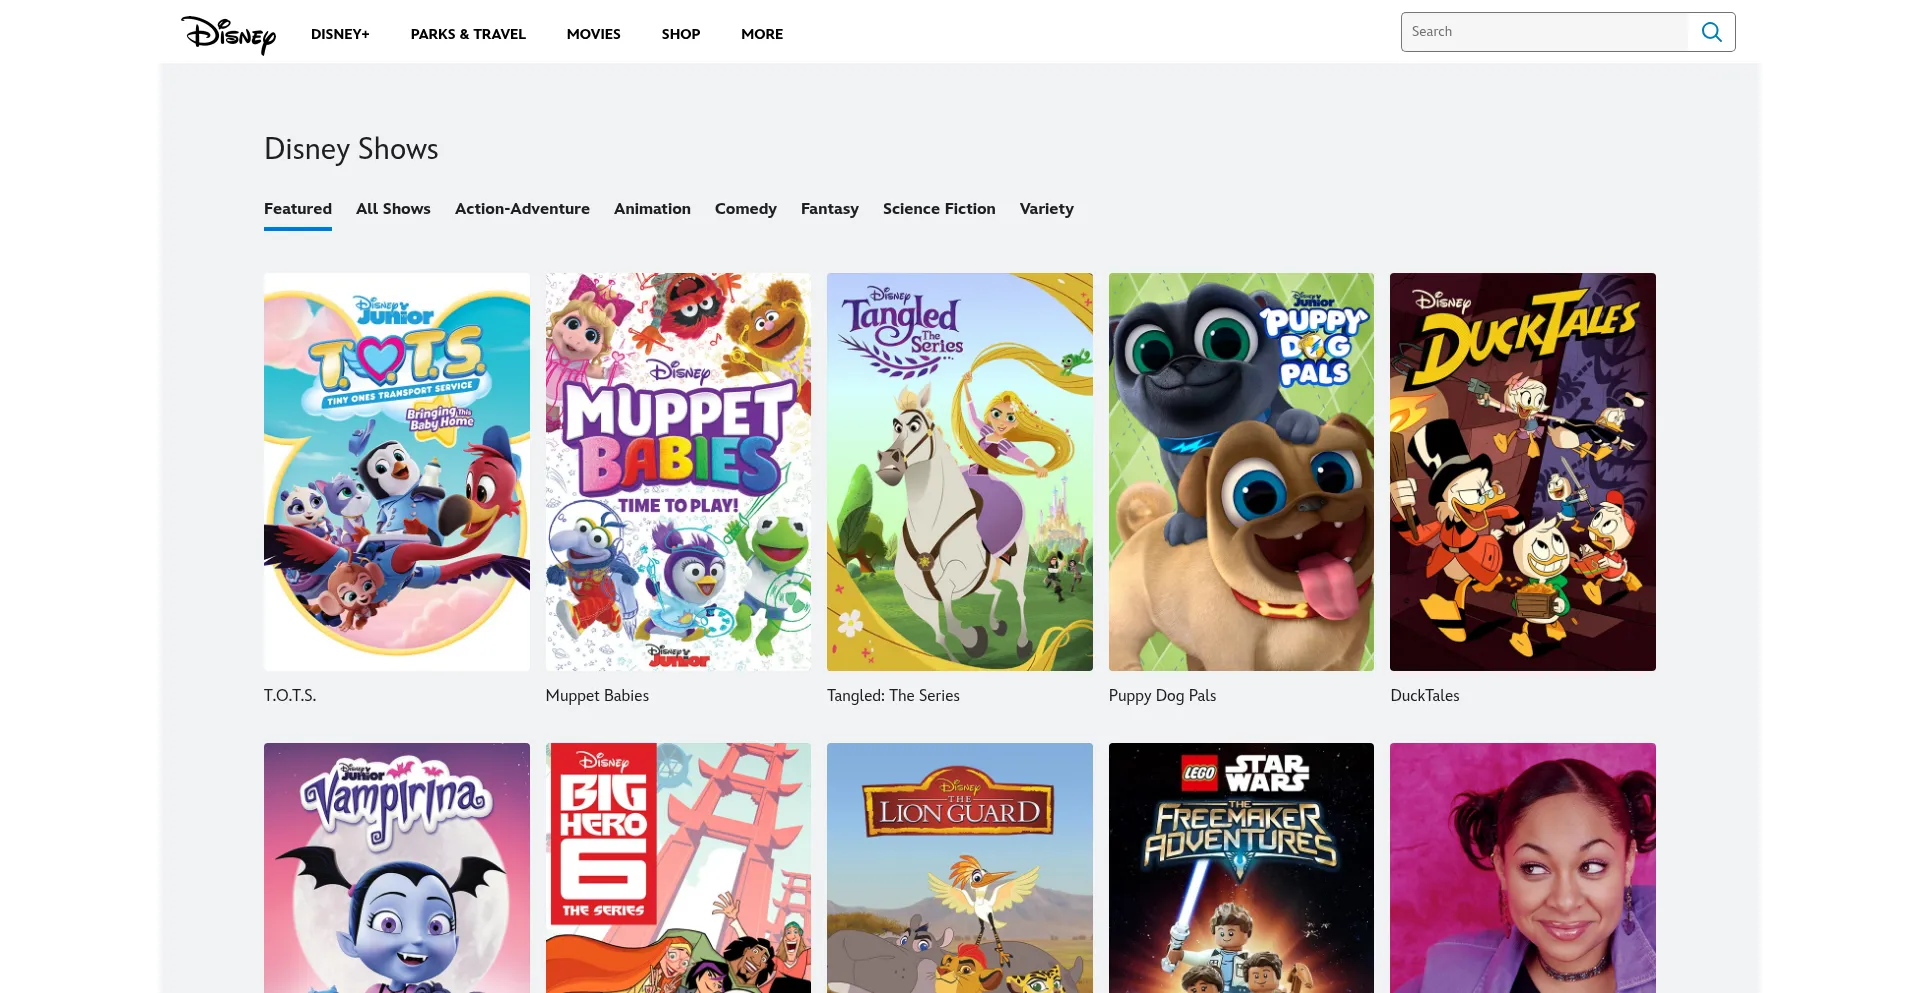Viewport: 1920px width, 993px height.
Task: Open the DuckTales poster thumbnail
Action: coord(1523,472)
